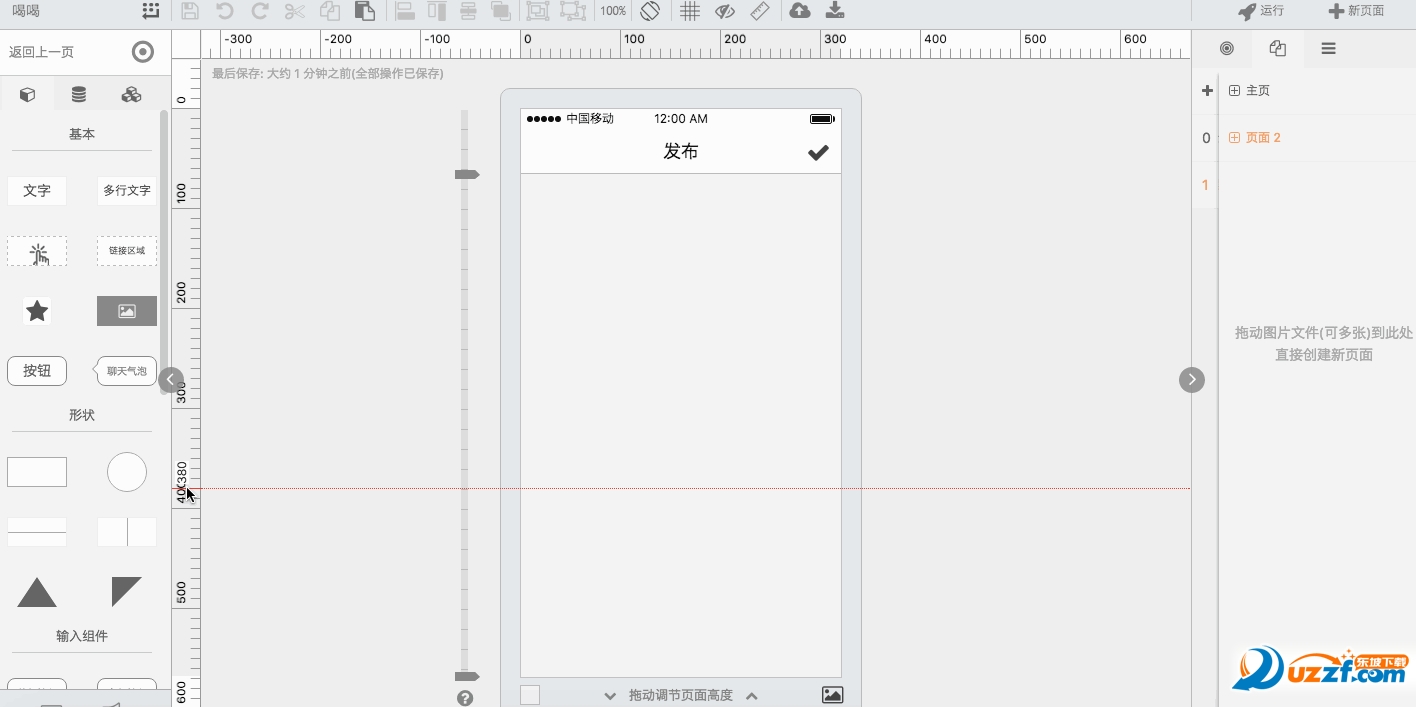Upload project to the cloud
The width and height of the screenshot is (1416, 707).
pyautogui.click(x=800, y=10)
